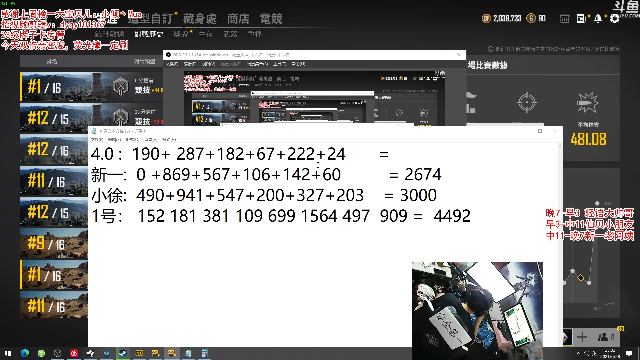This screenshot has height=360, width=640.
Task: Open the 商店 tab in PUBG menu
Action: [238, 19]
